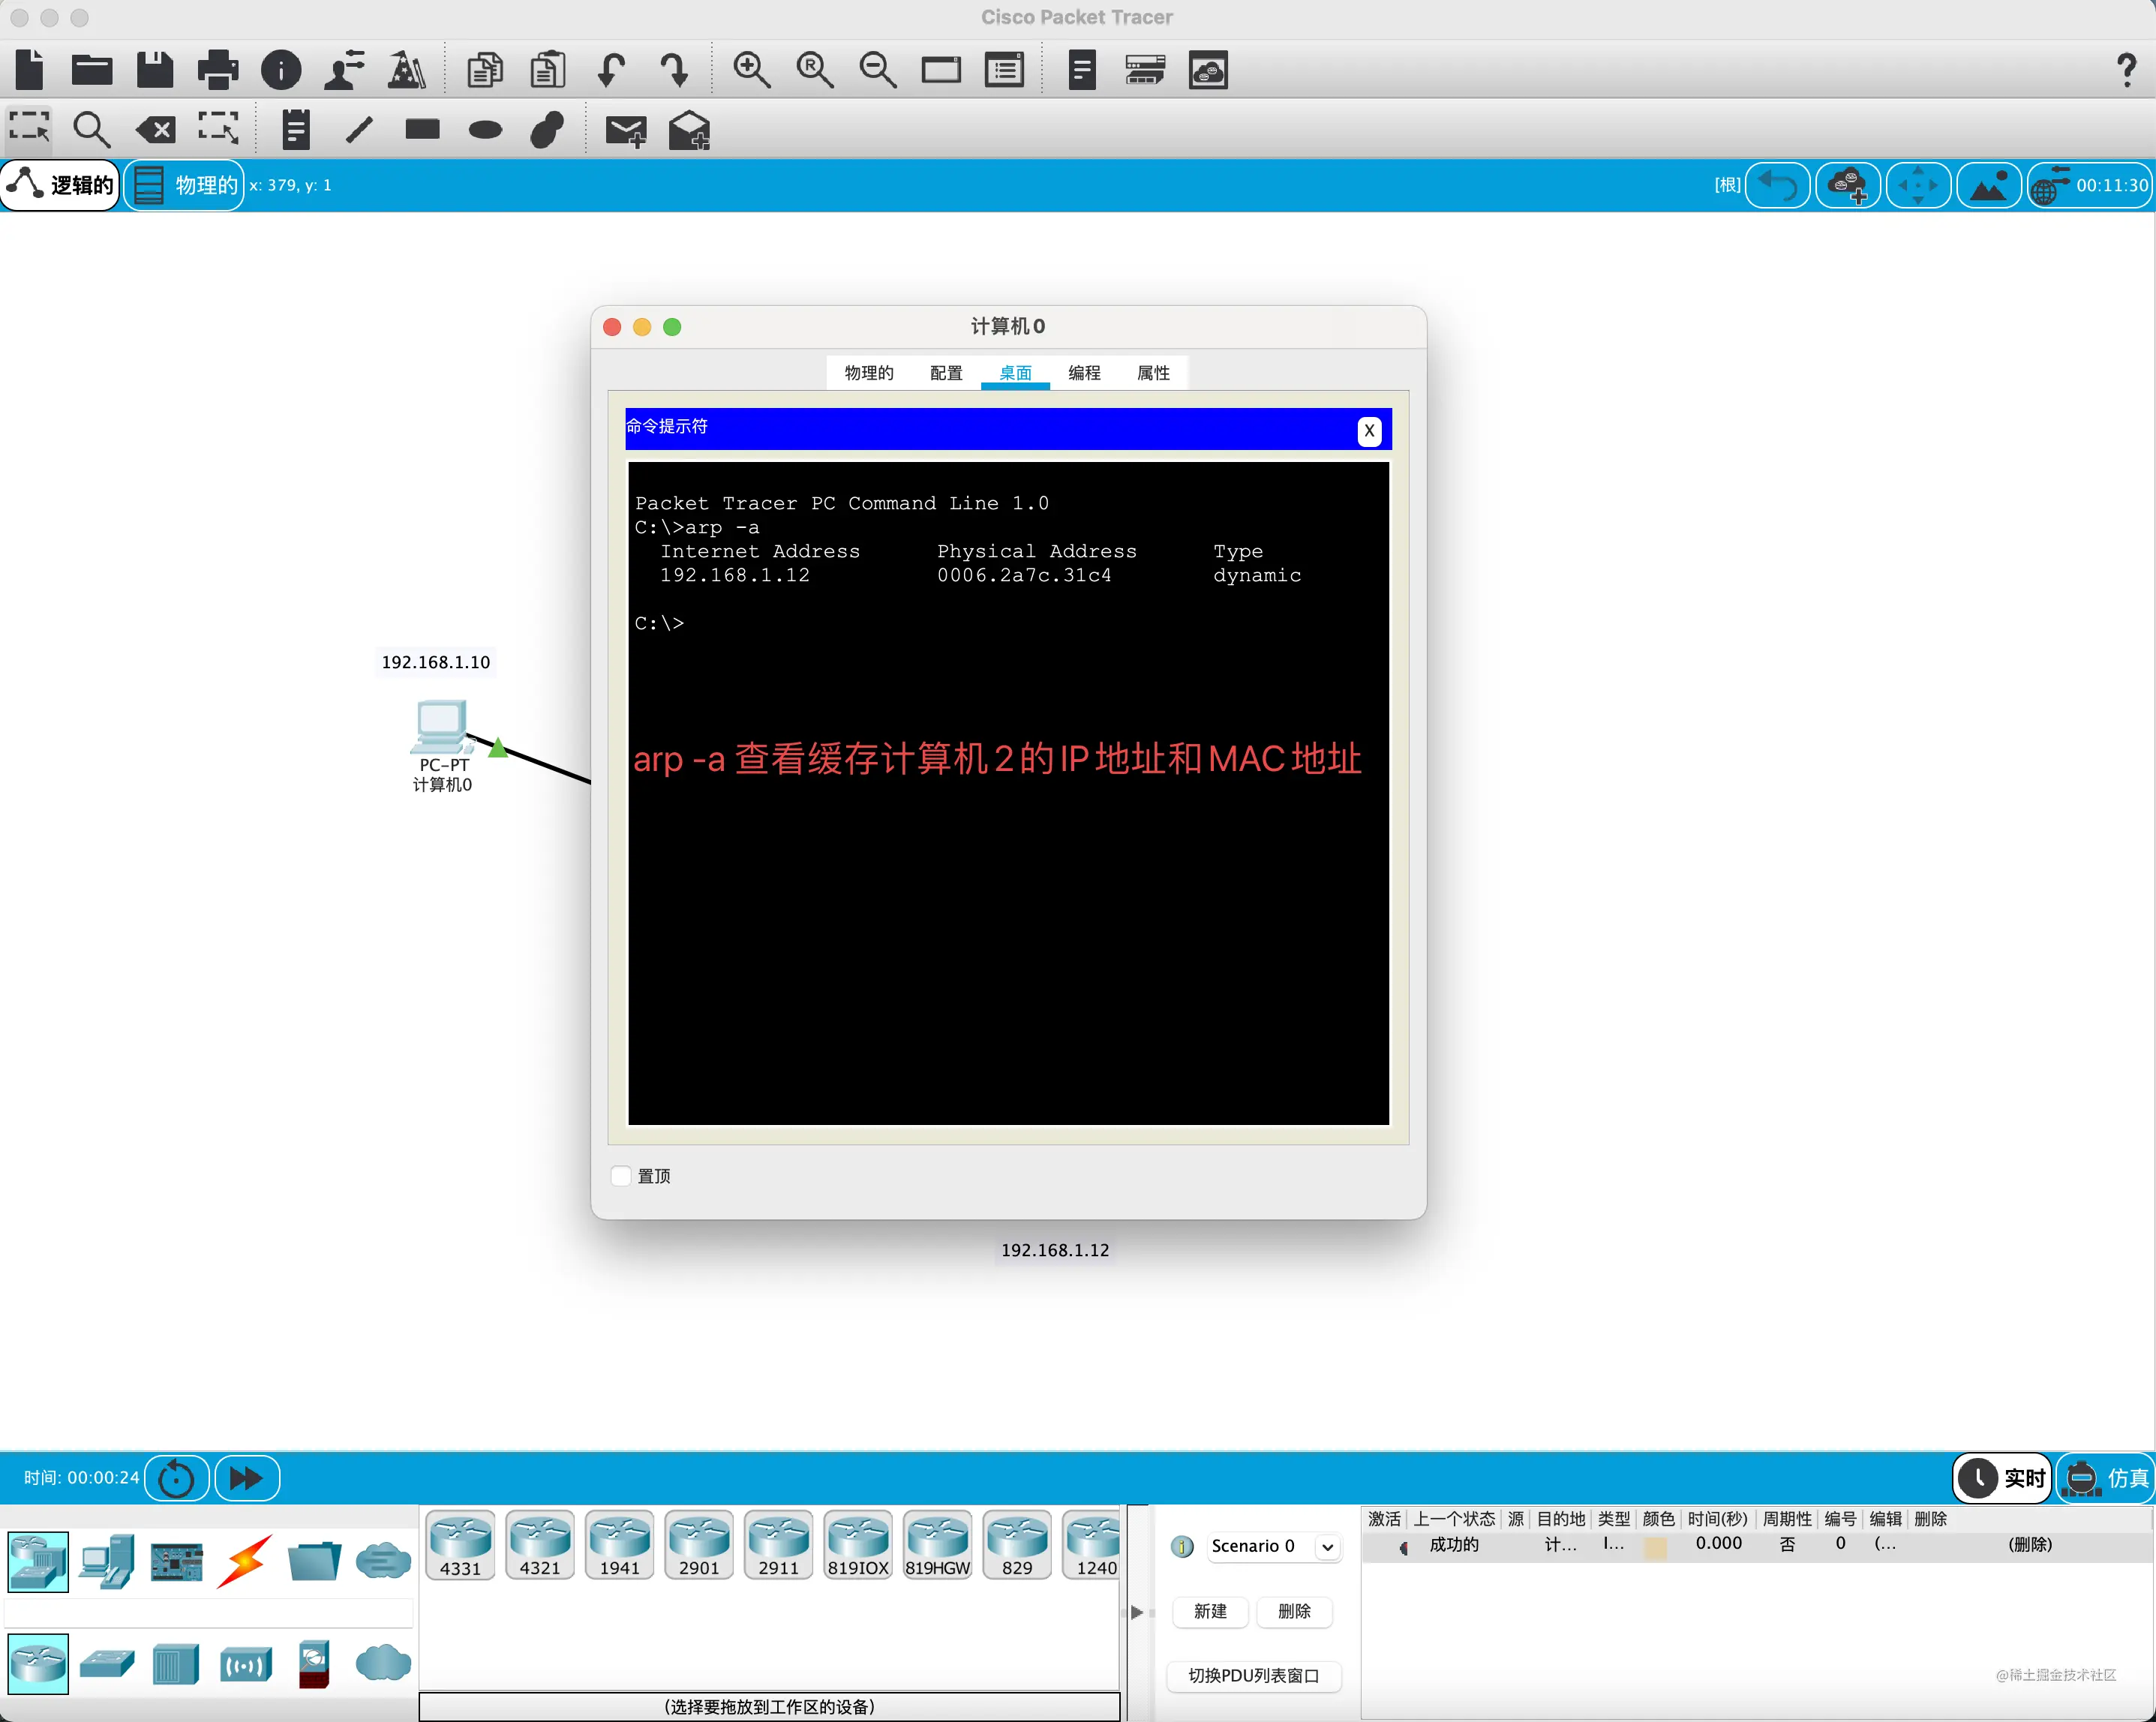Fast forward time button

coord(247,1478)
